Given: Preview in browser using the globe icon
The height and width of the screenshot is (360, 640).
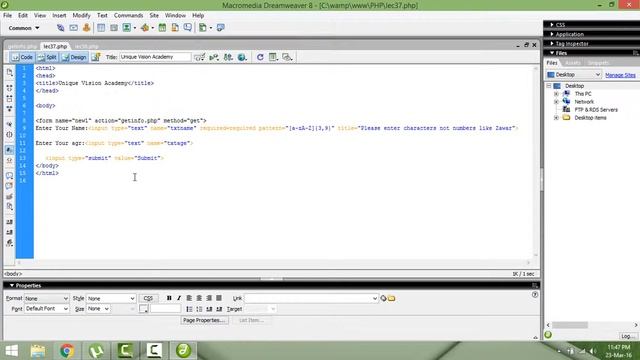Looking at the screenshot, I should tap(242, 57).
